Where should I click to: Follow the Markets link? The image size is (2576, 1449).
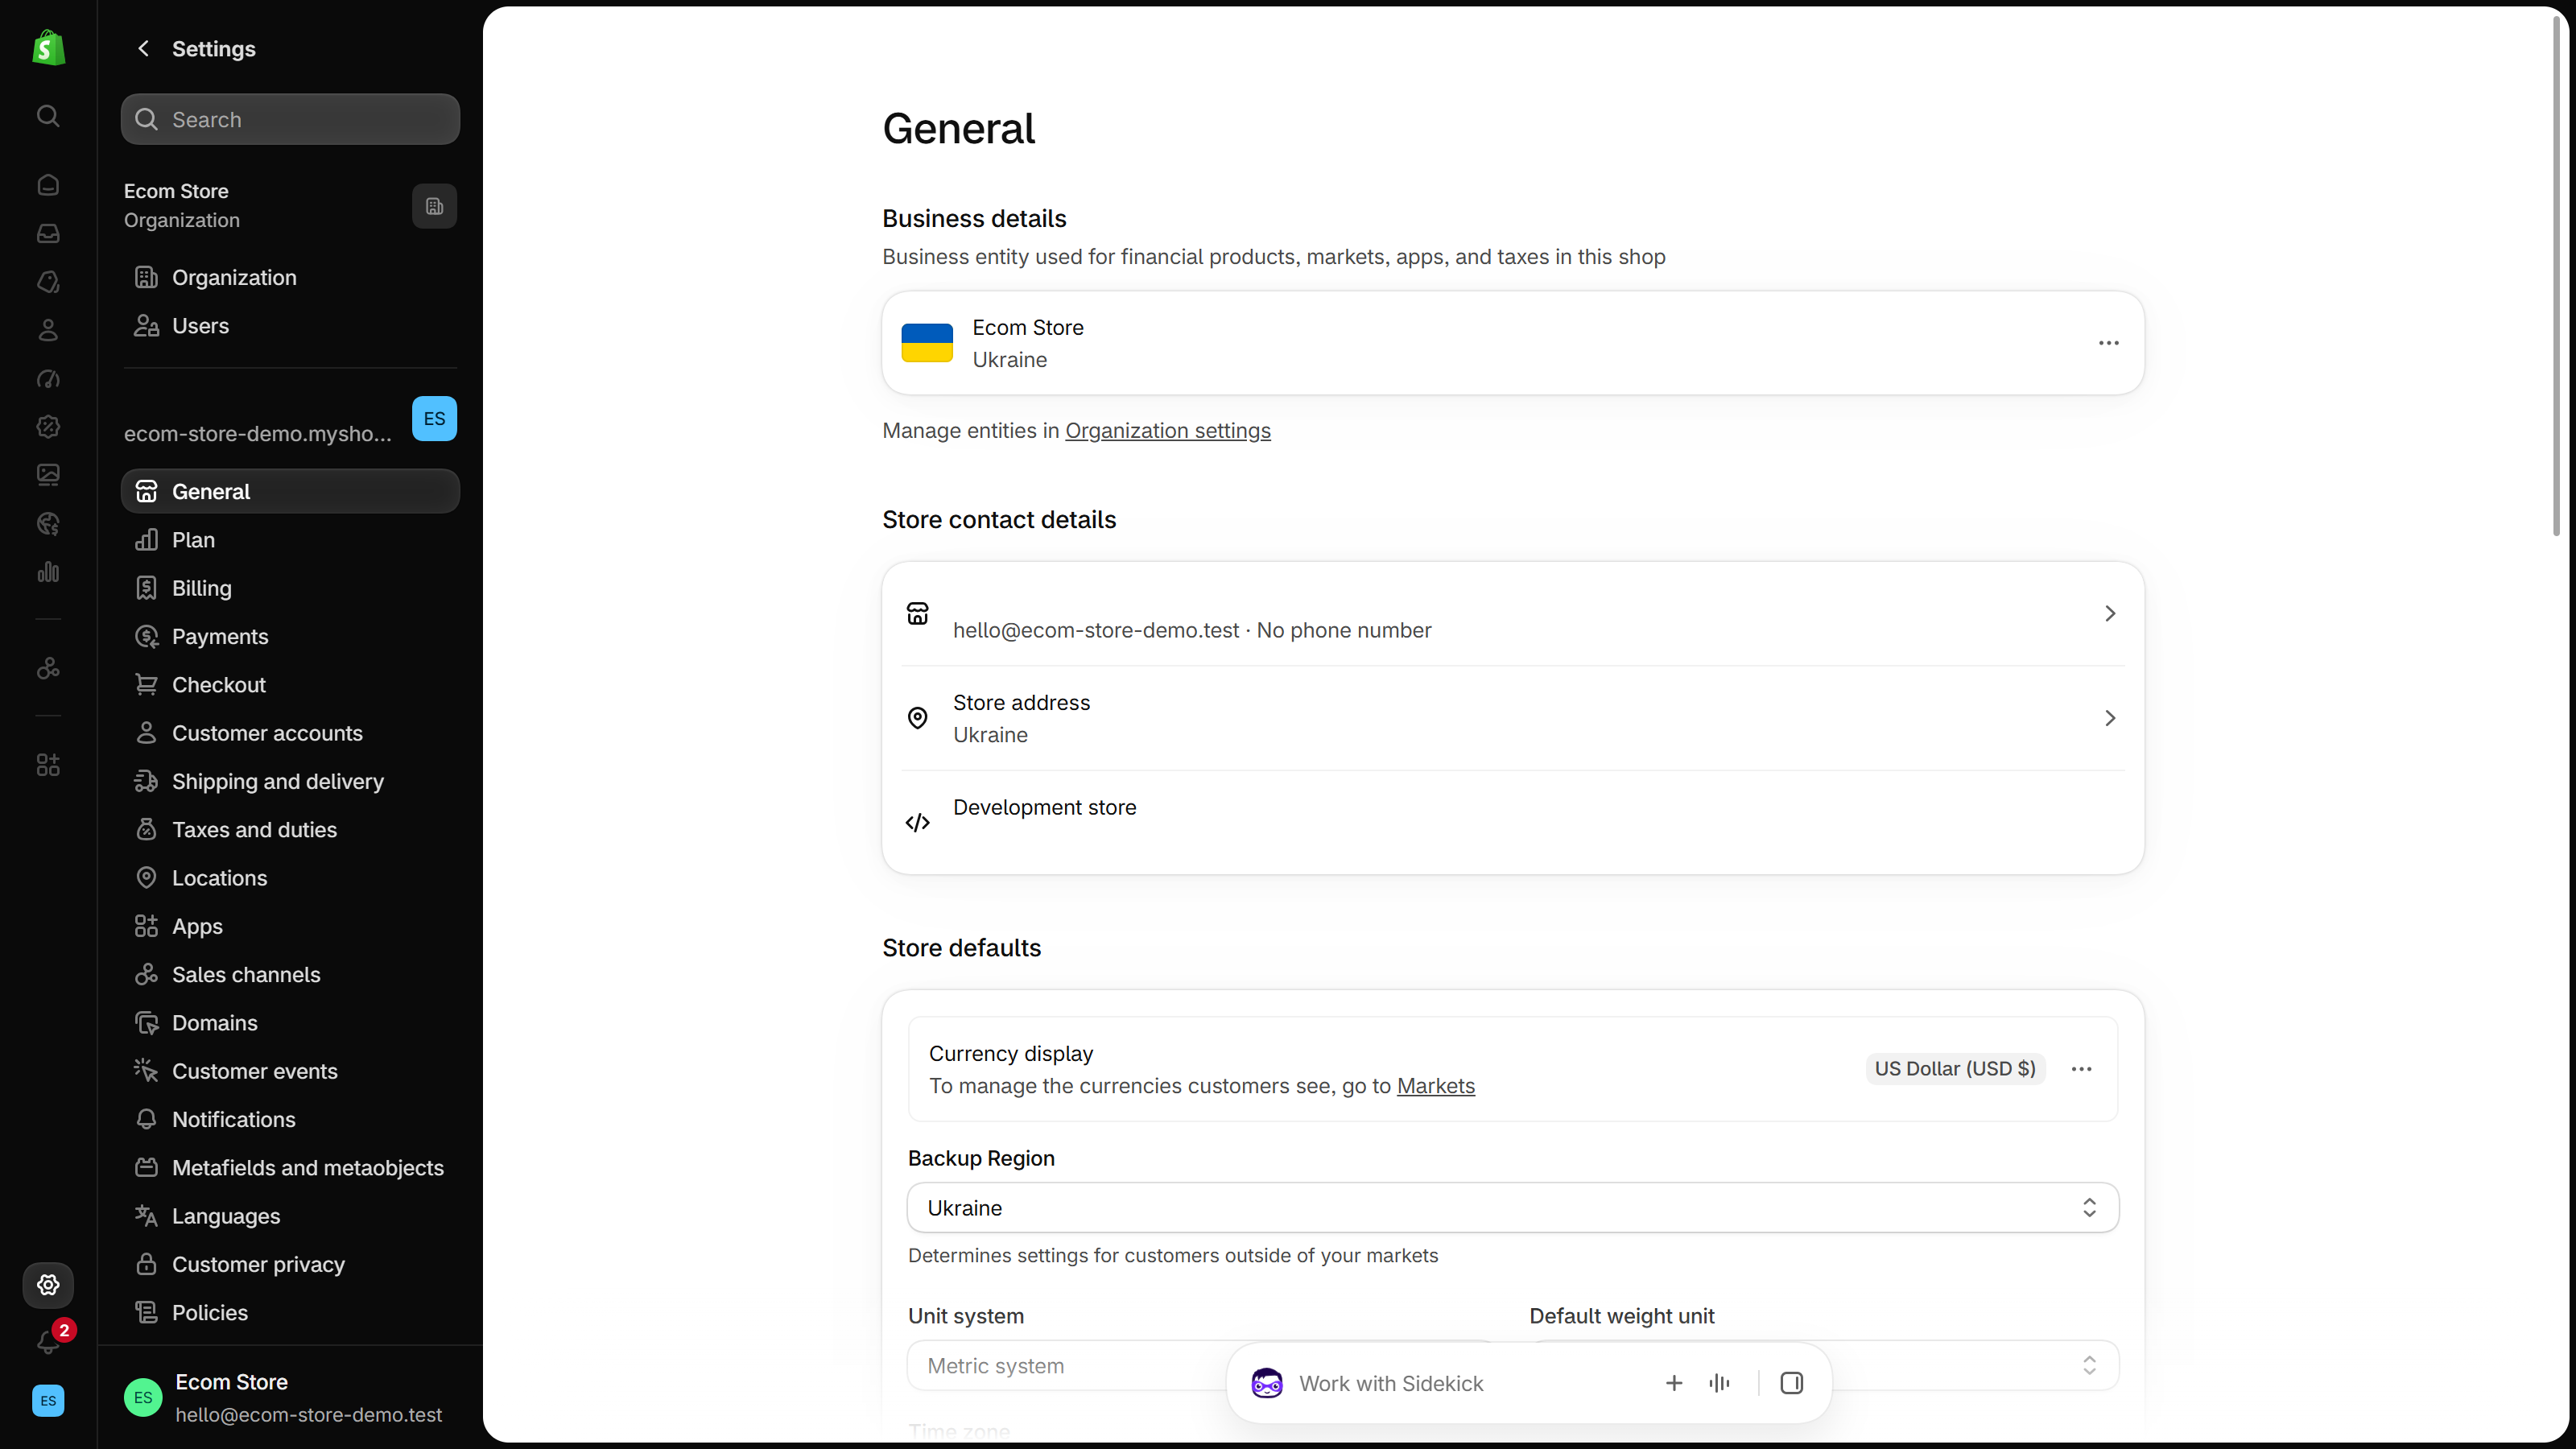pyautogui.click(x=1435, y=1086)
